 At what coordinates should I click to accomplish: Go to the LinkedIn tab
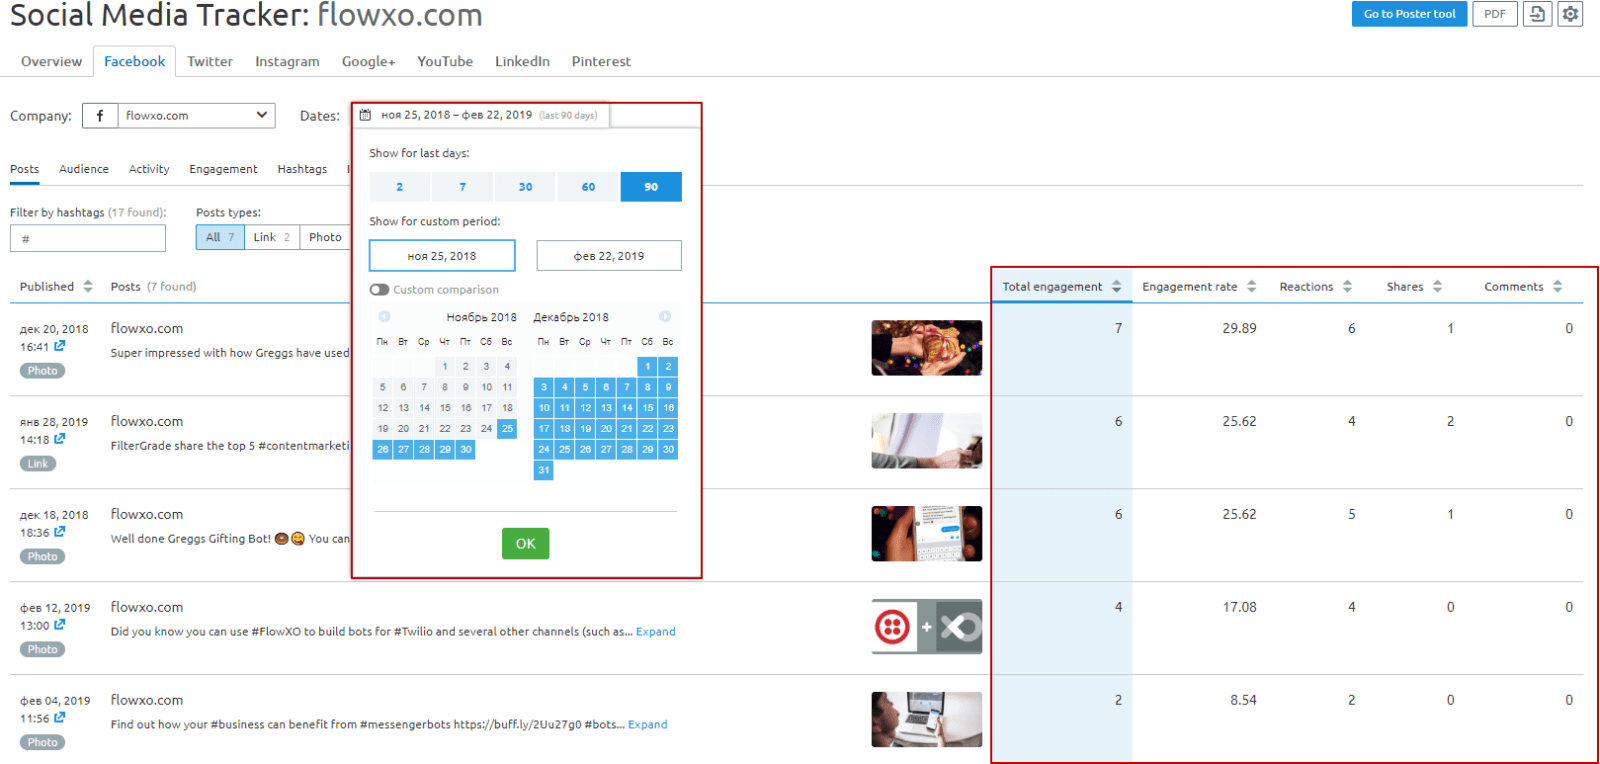522,61
